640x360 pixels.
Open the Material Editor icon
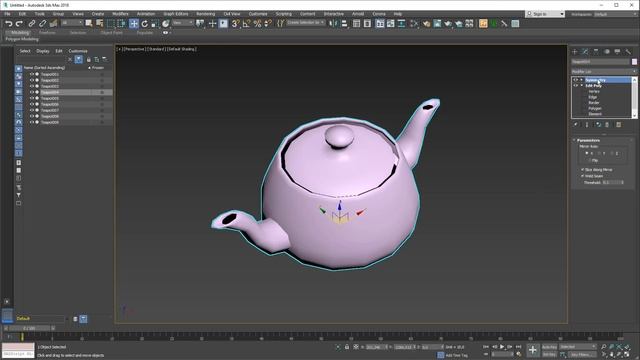point(427,24)
